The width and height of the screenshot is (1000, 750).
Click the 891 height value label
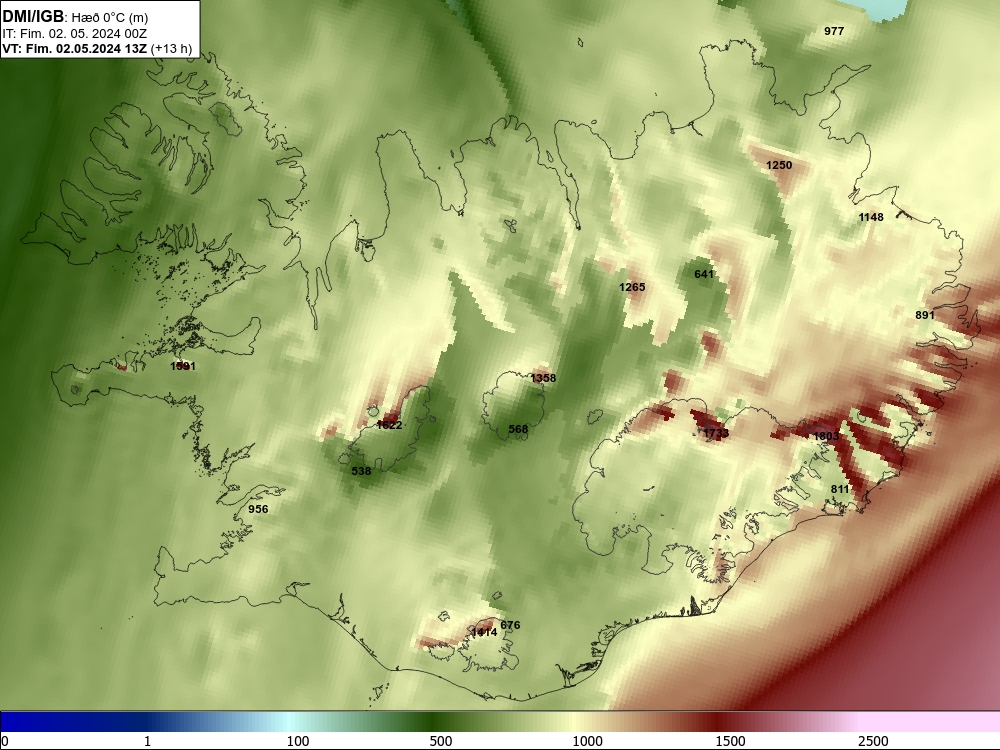925,315
